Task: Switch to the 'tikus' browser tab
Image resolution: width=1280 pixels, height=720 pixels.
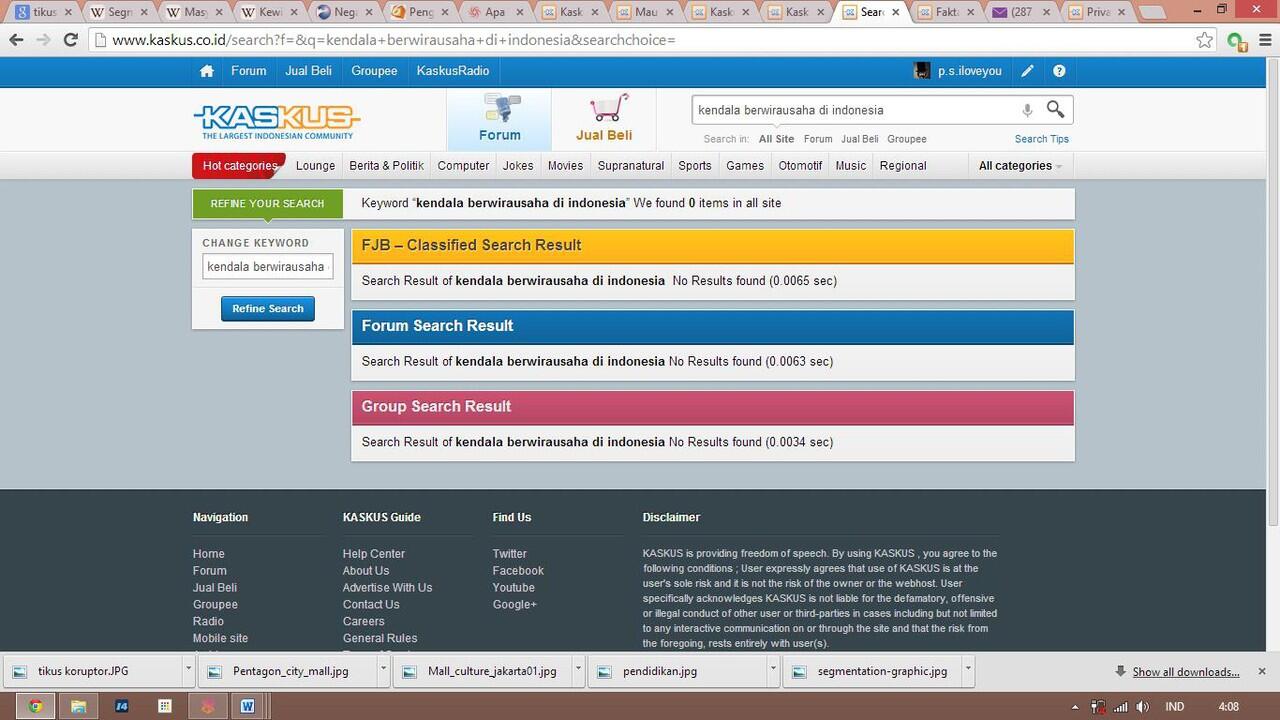Action: click(x=44, y=12)
